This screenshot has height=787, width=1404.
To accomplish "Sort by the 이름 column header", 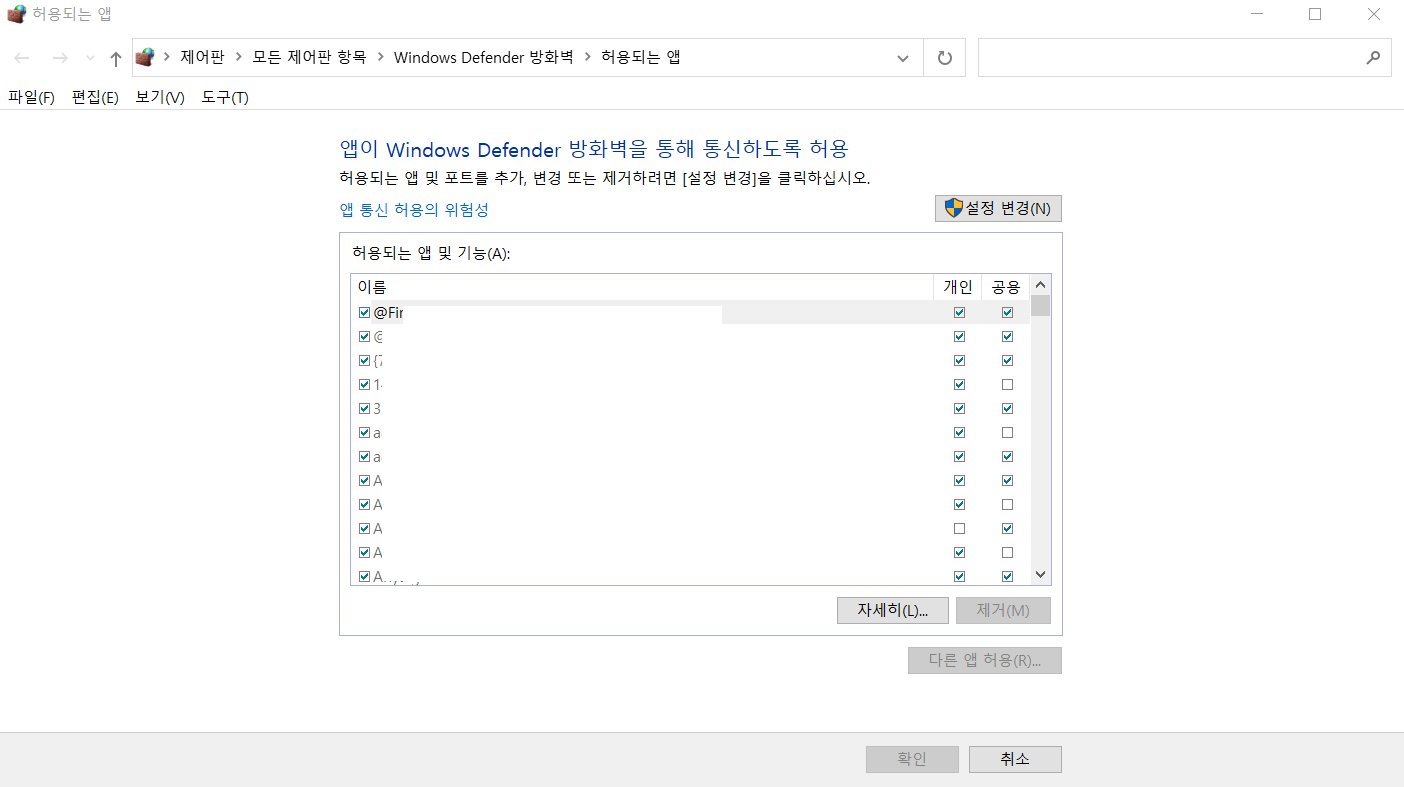I will (x=642, y=287).
